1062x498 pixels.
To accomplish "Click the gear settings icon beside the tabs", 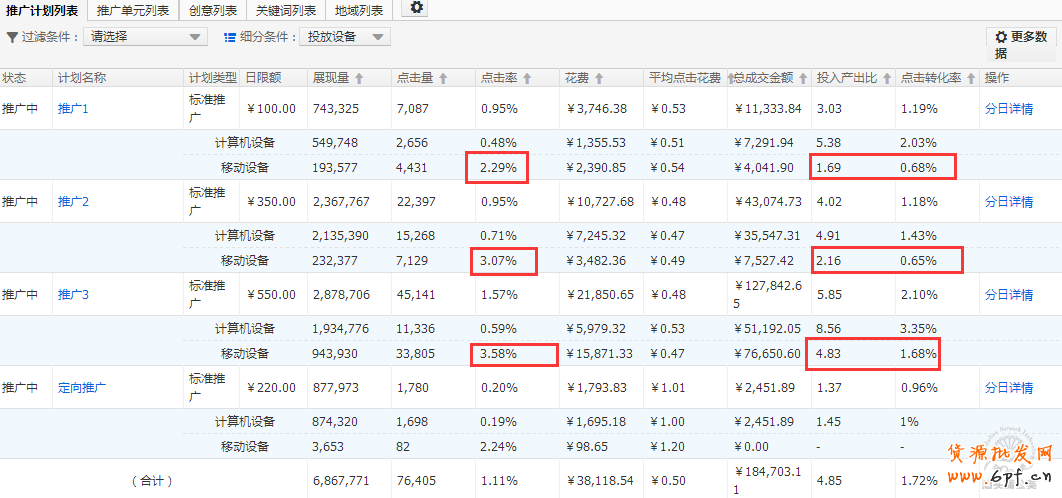I will pyautogui.click(x=417, y=8).
